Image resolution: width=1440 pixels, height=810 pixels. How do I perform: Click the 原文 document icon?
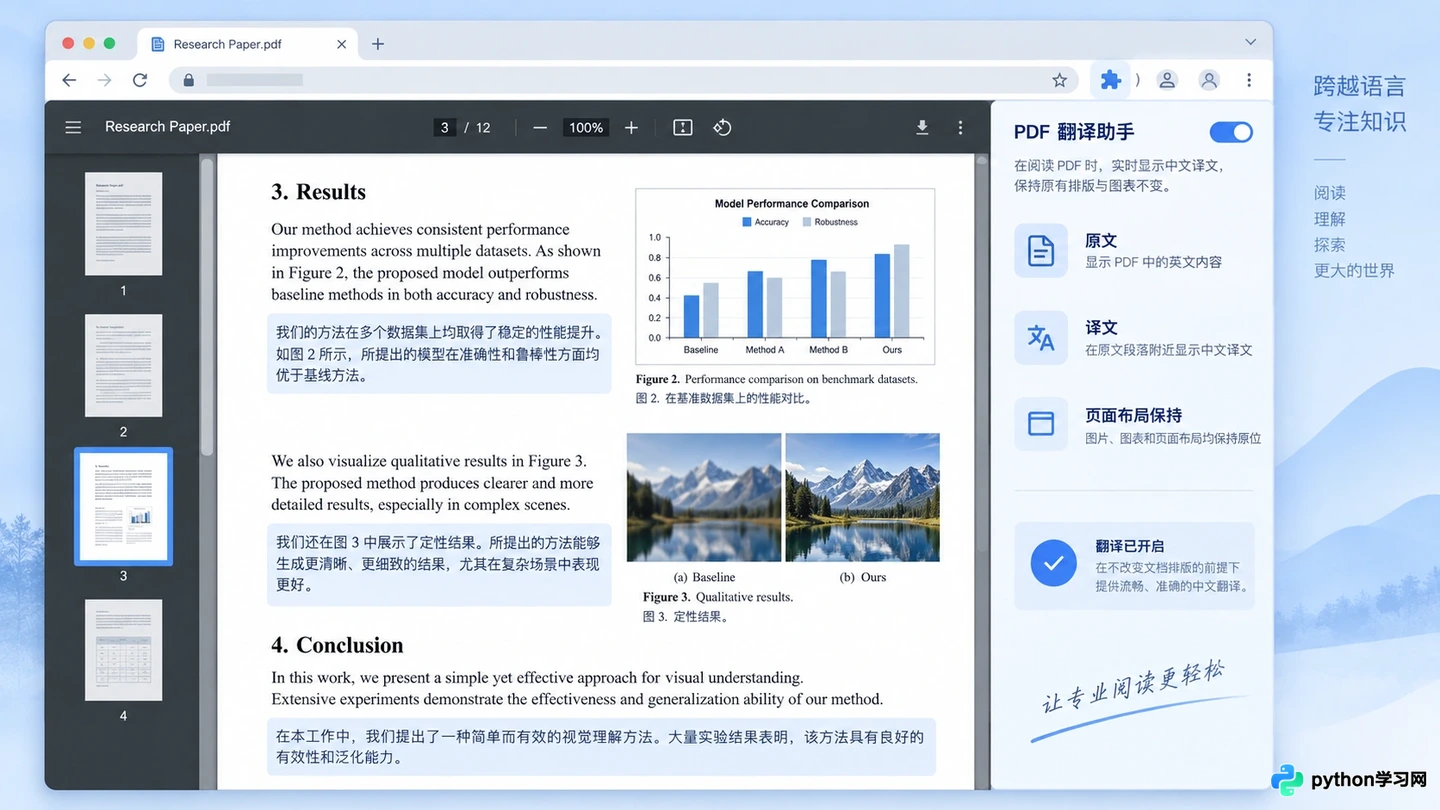point(1041,250)
